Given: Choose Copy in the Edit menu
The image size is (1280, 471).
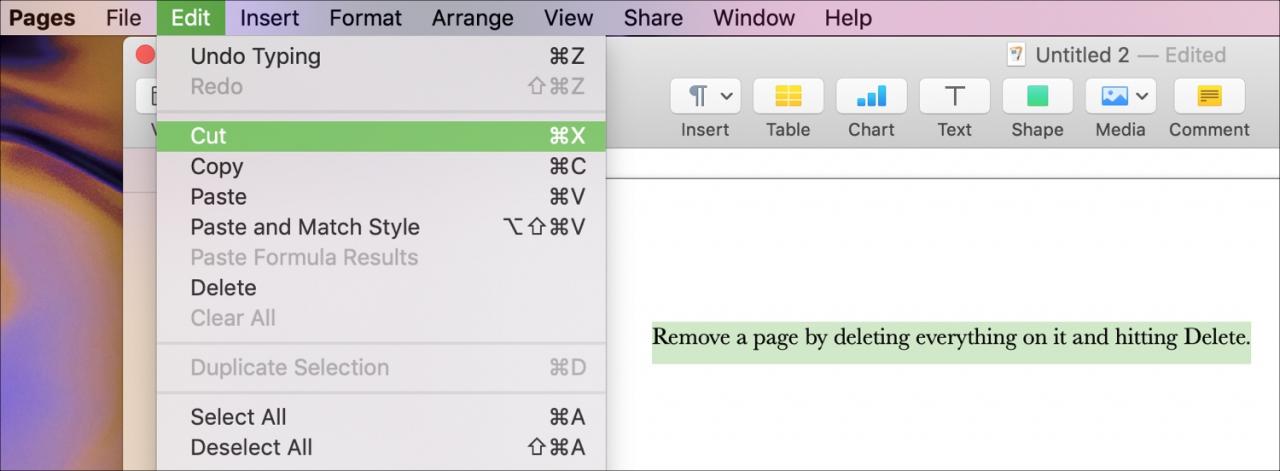Looking at the screenshot, I should click(x=381, y=166).
